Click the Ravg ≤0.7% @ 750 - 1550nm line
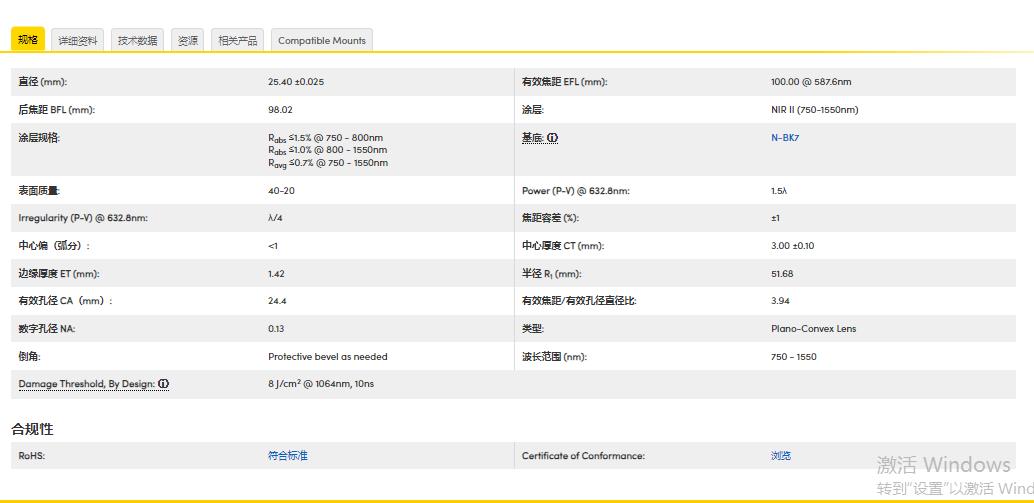 [x=328, y=163]
